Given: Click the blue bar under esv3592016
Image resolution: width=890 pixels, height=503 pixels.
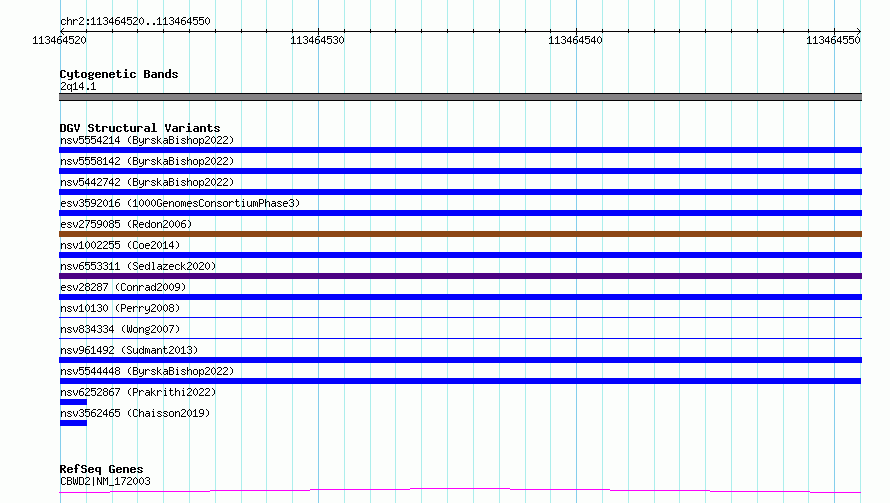Looking at the screenshot, I should [460, 213].
